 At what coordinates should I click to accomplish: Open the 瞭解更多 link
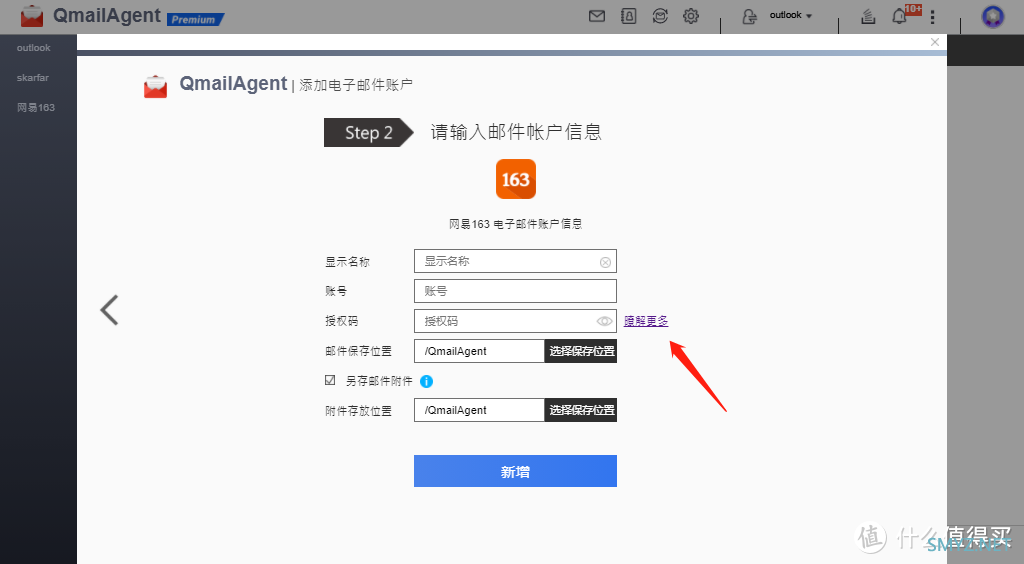pos(646,321)
